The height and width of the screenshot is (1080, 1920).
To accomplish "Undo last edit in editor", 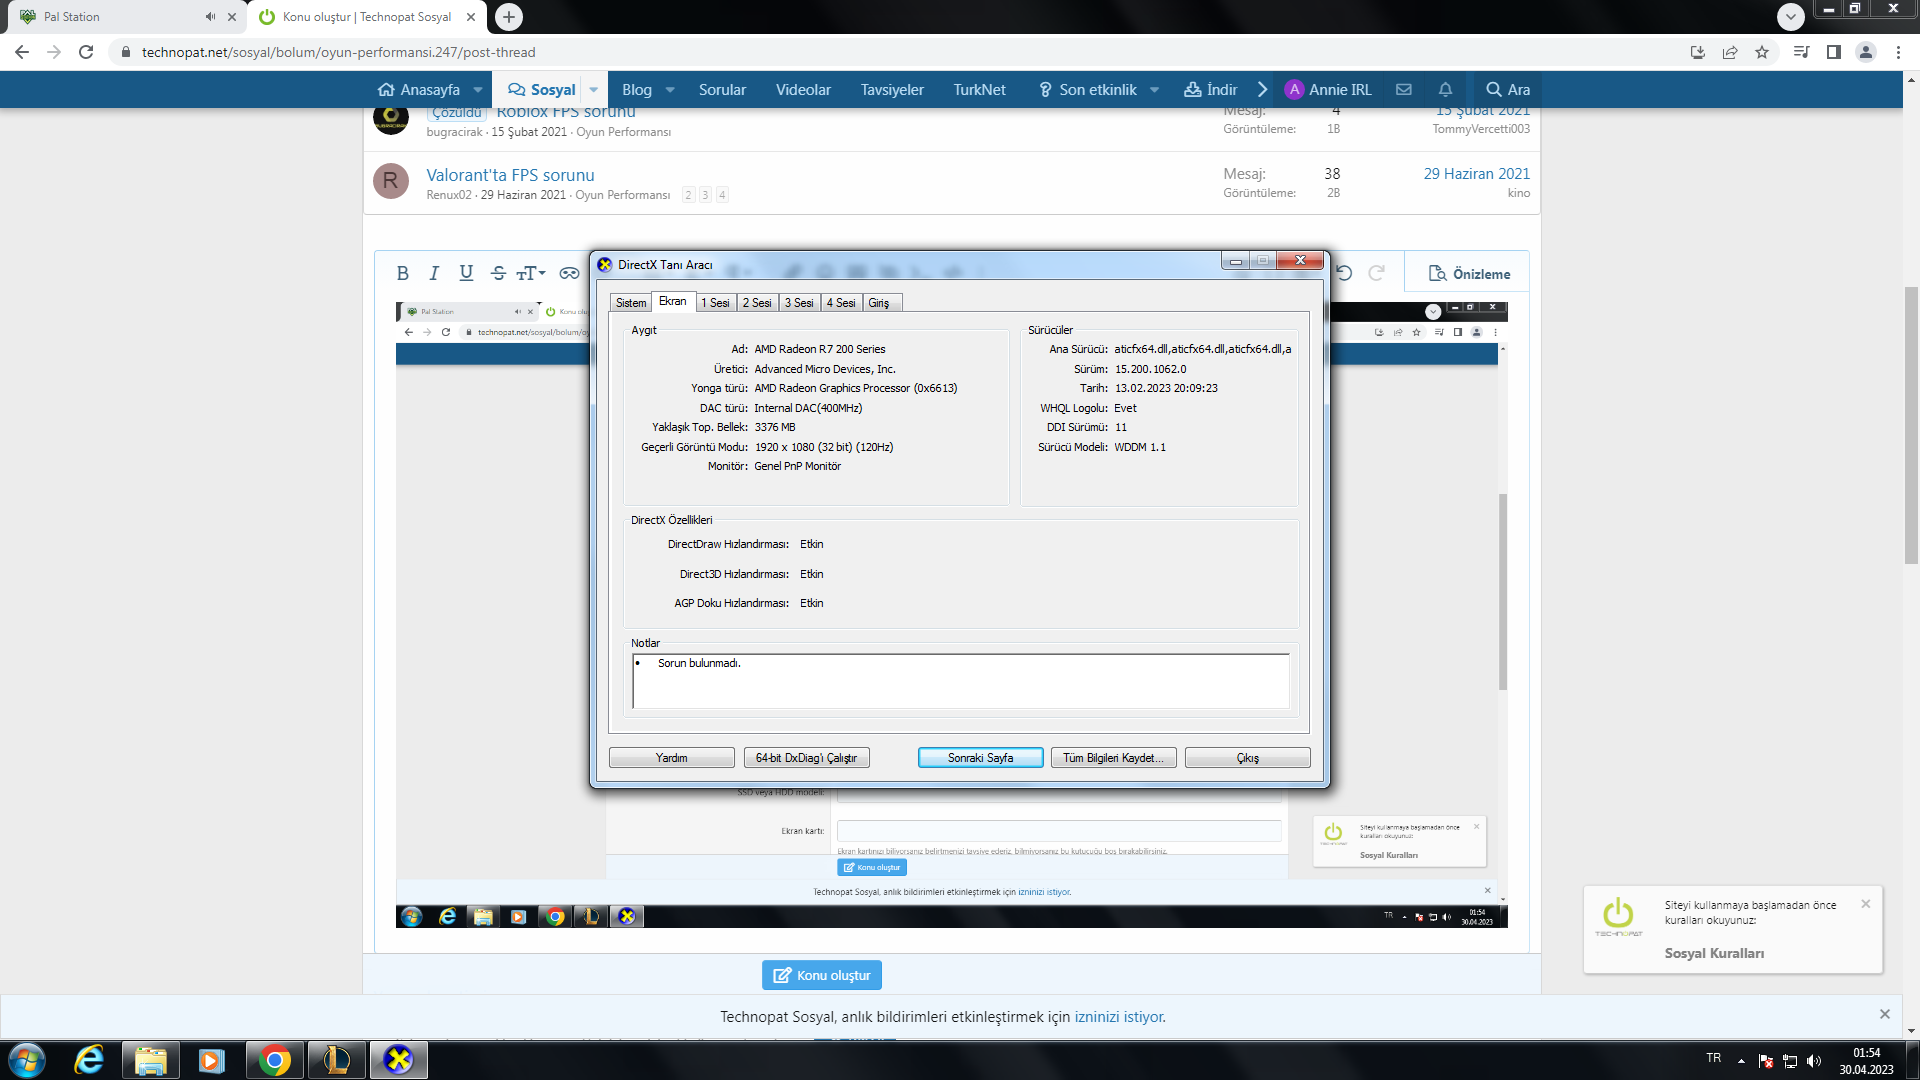I will 1344,273.
